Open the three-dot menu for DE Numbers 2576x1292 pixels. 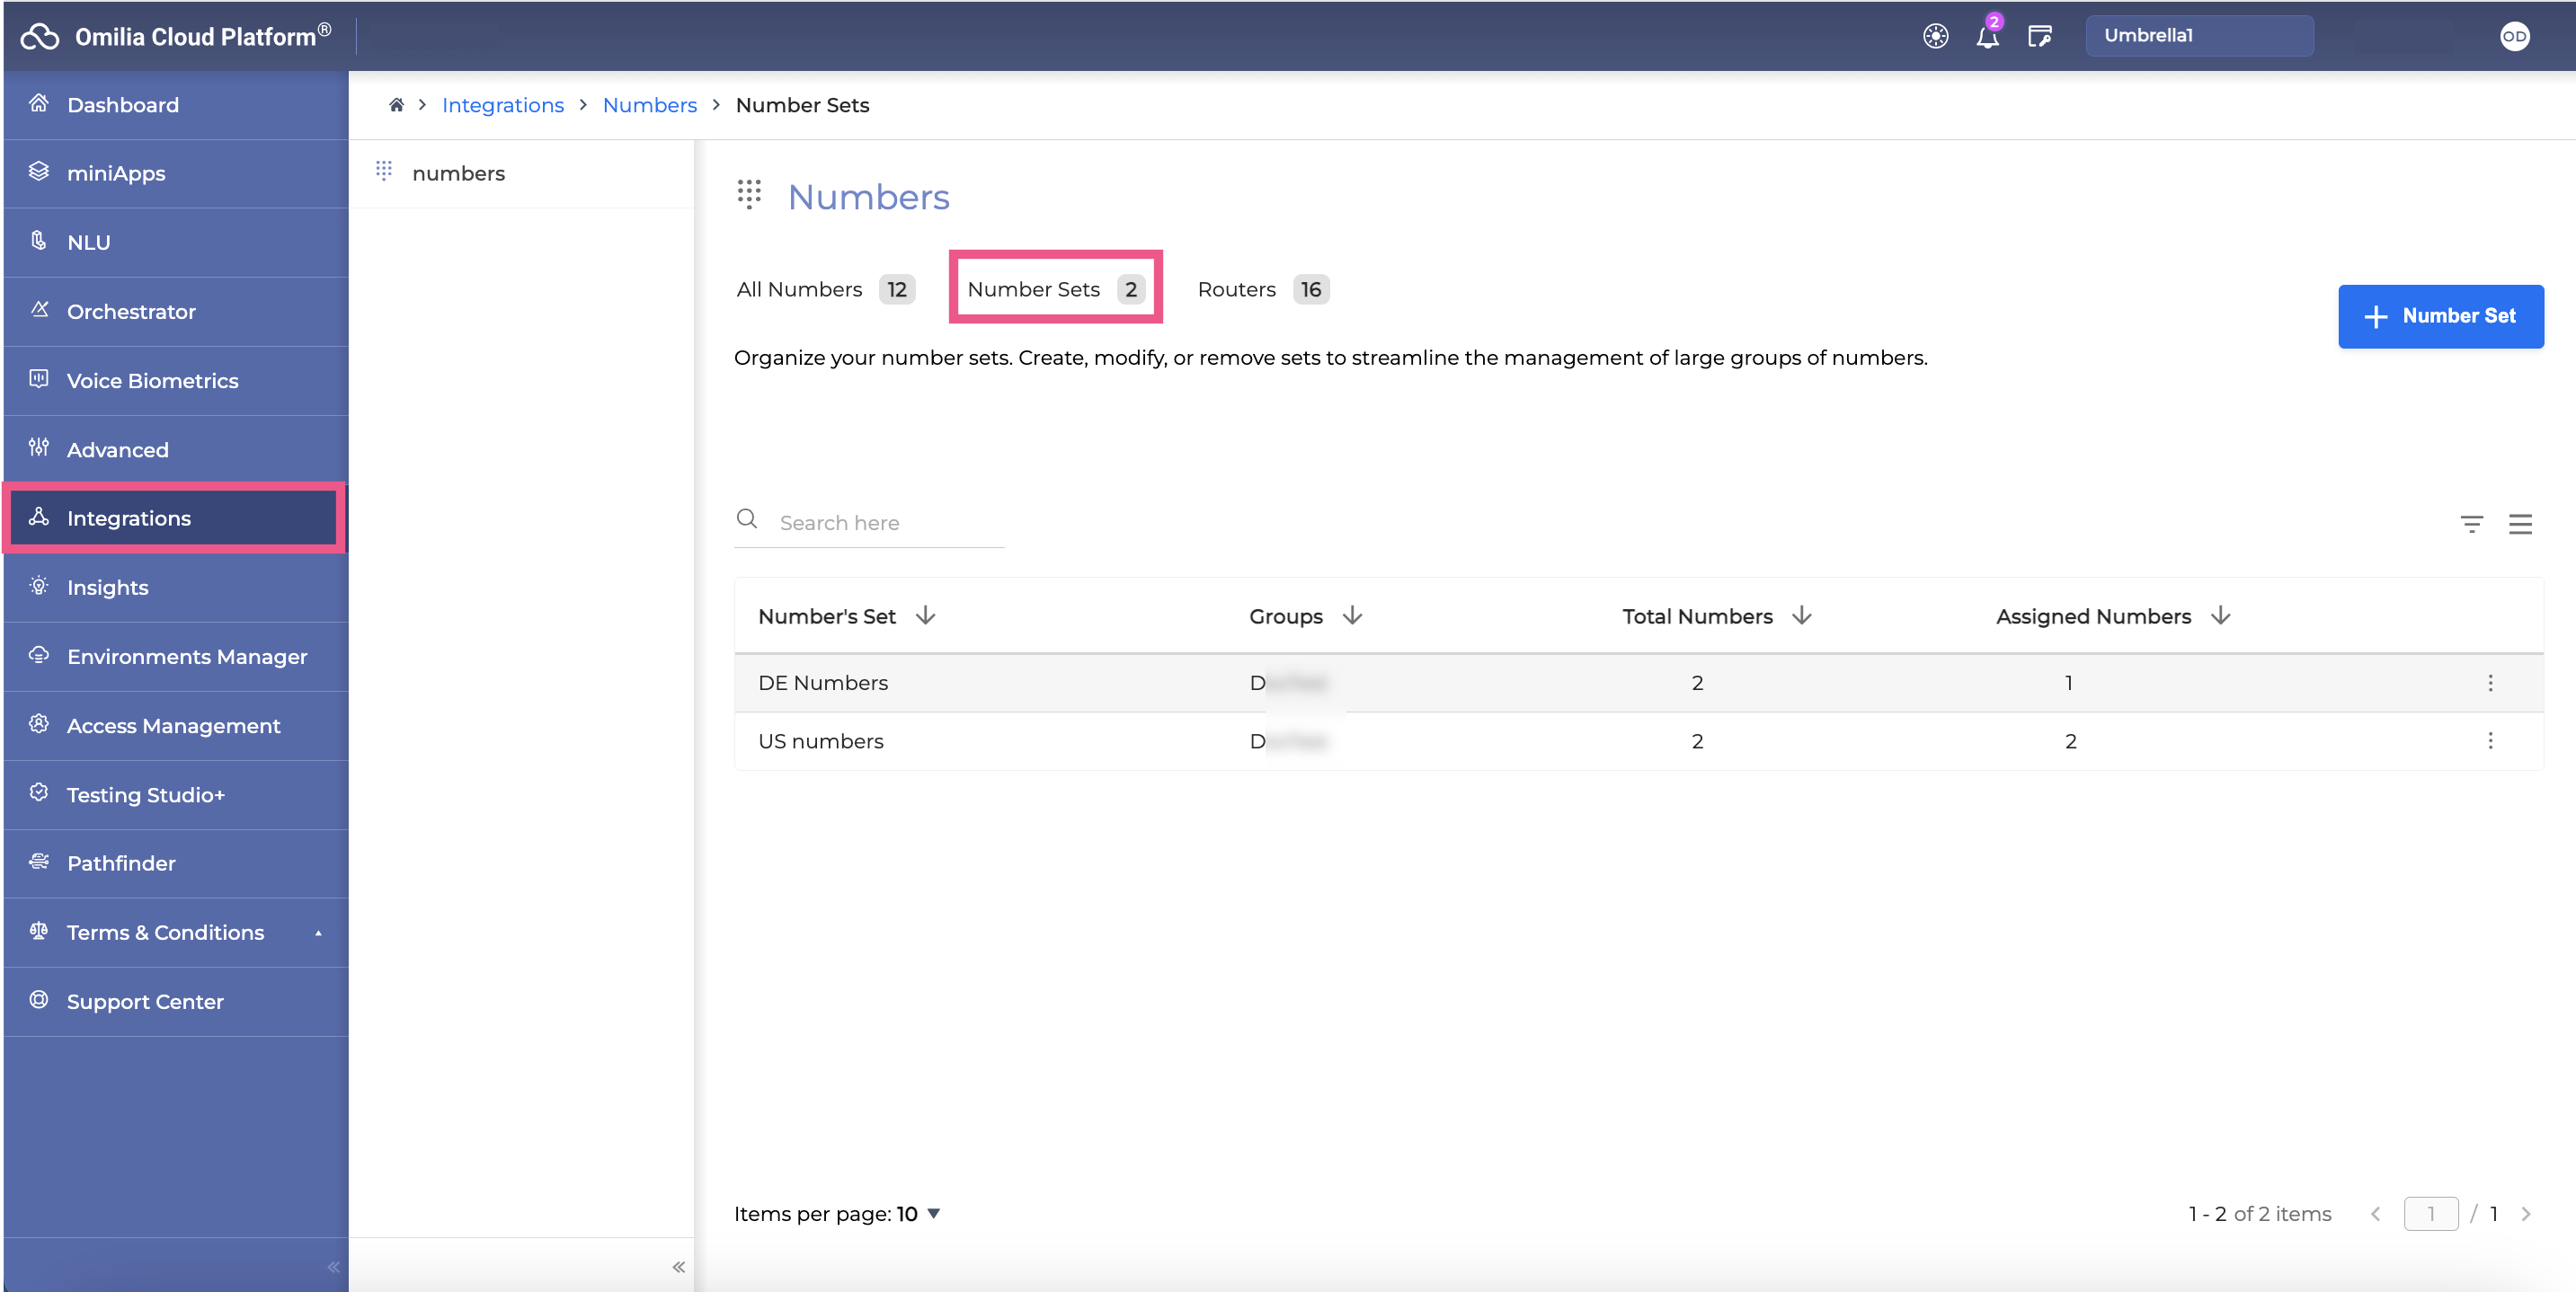[x=2490, y=683]
